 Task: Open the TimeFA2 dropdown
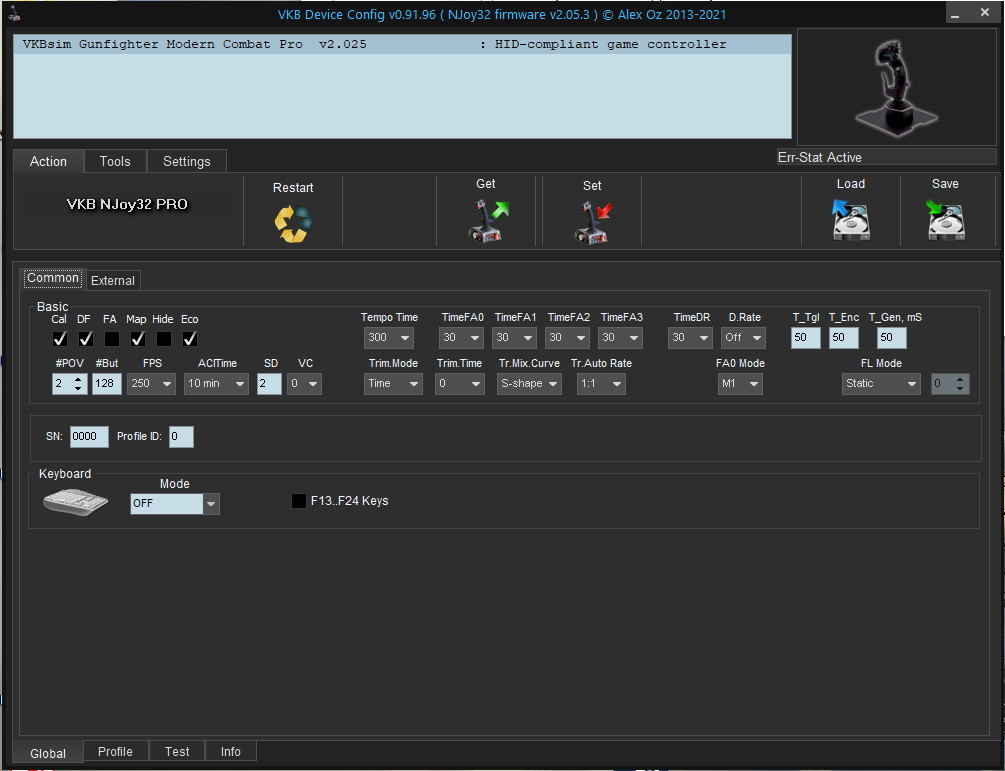tap(567, 338)
